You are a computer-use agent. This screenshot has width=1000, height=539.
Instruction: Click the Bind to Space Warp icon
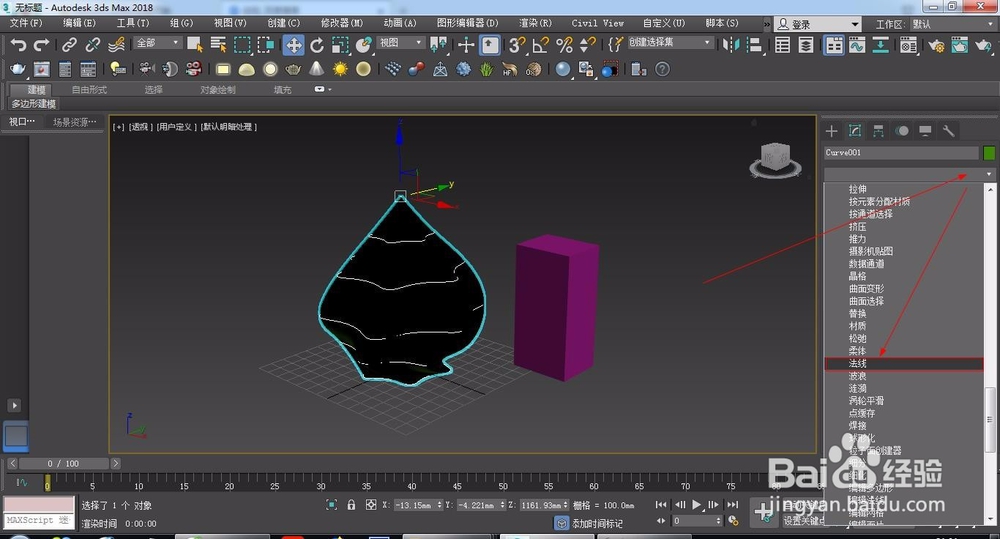click(x=116, y=45)
